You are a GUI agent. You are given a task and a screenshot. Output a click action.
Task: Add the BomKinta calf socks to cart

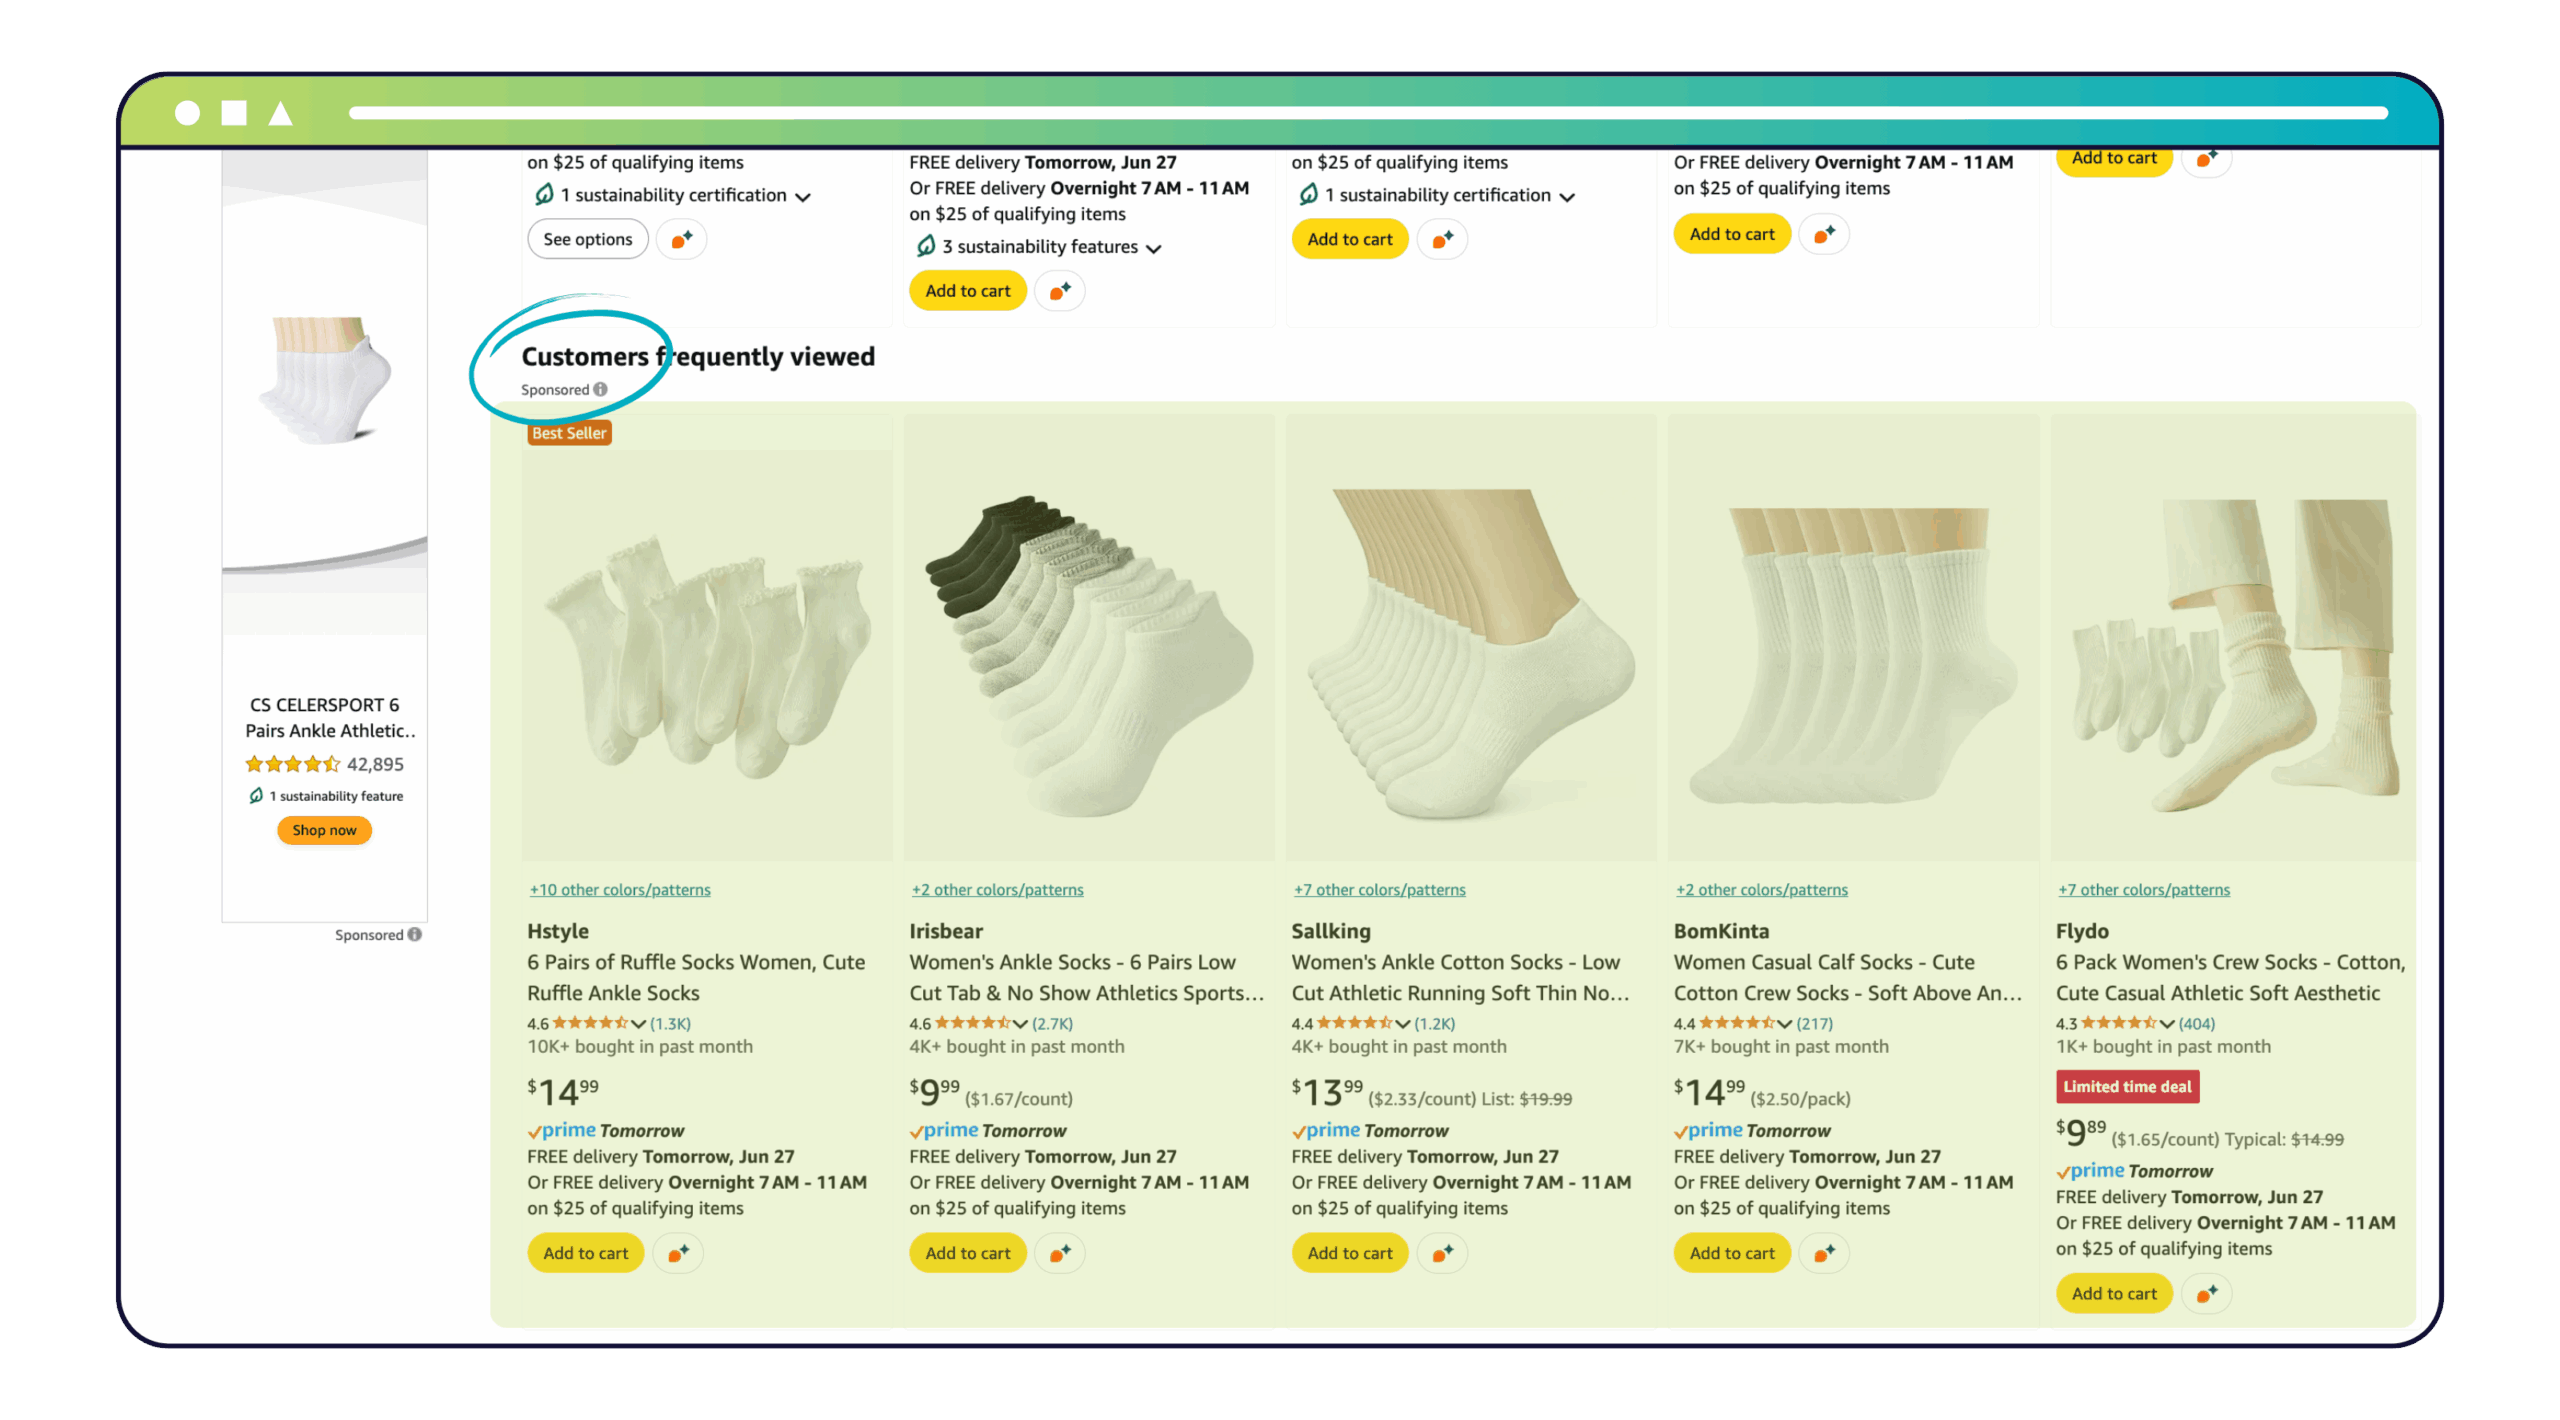click(x=1732, y=1253)
